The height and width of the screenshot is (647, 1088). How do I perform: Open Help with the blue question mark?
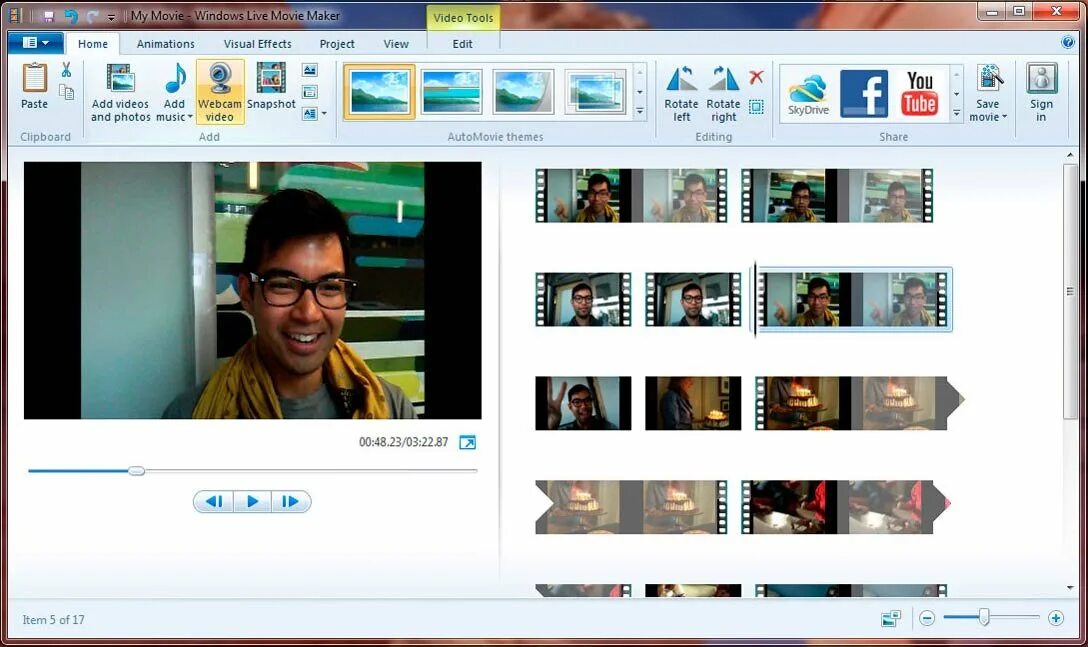click(x=1068, y=42)
